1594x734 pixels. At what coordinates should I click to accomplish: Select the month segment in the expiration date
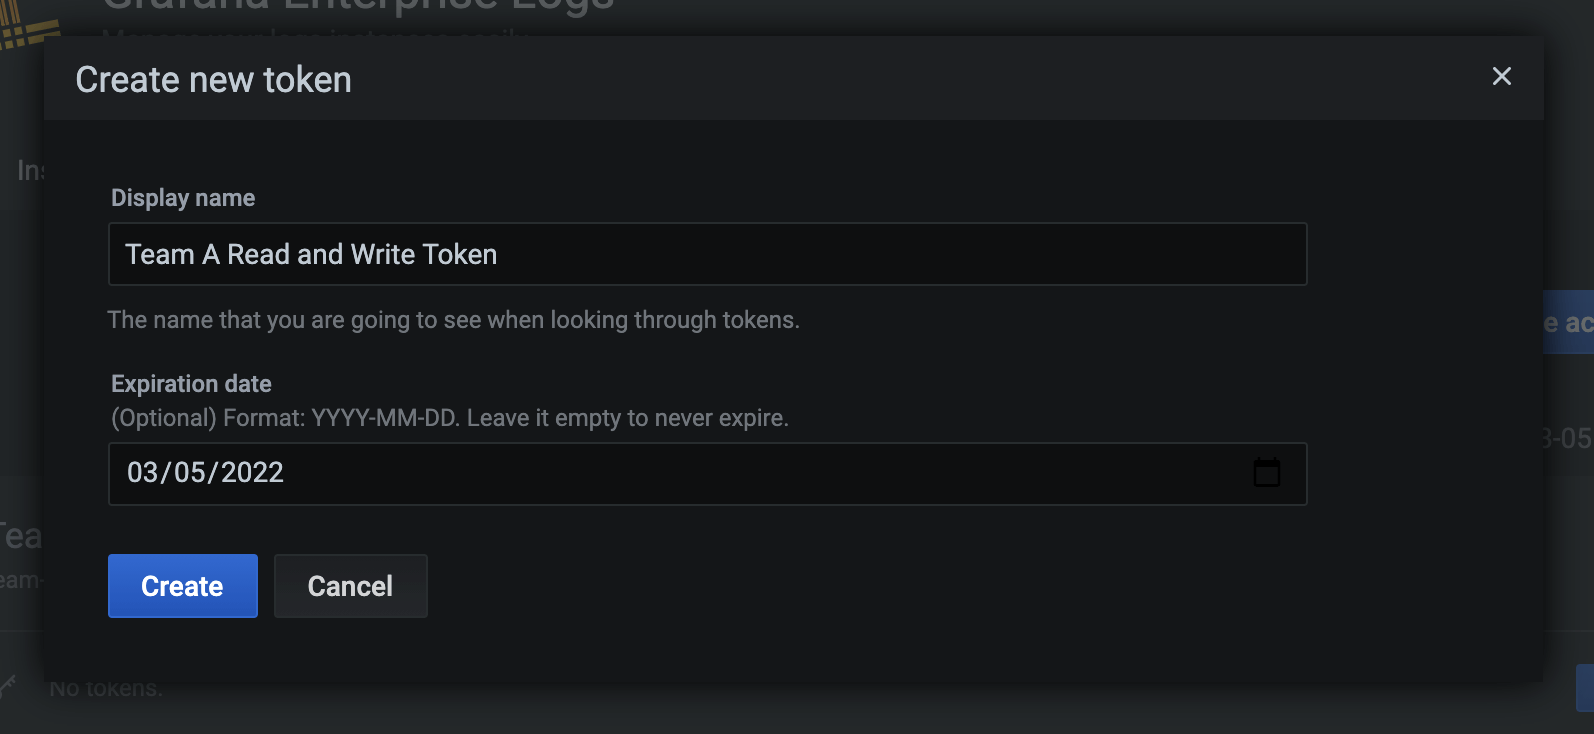coord(142,472)
